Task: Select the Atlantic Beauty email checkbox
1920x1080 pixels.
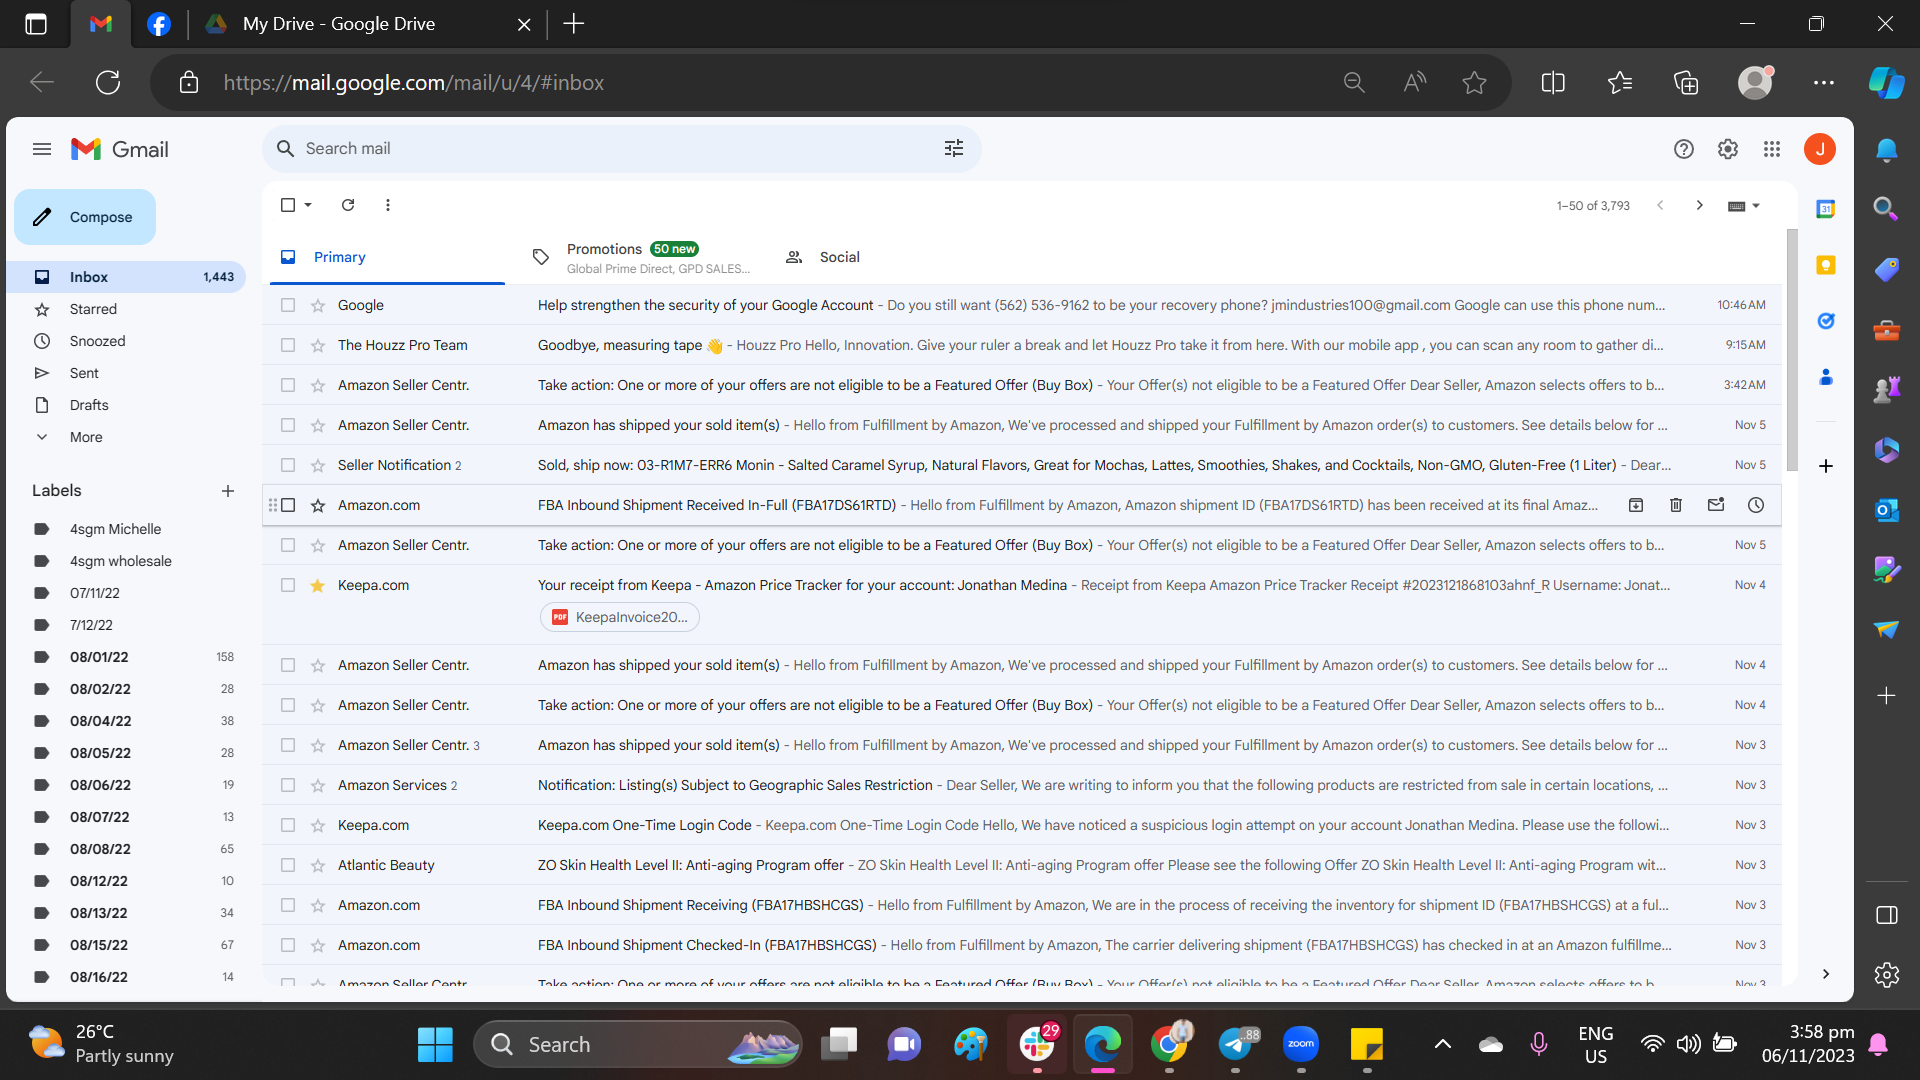Action: [x=288, y=865]
